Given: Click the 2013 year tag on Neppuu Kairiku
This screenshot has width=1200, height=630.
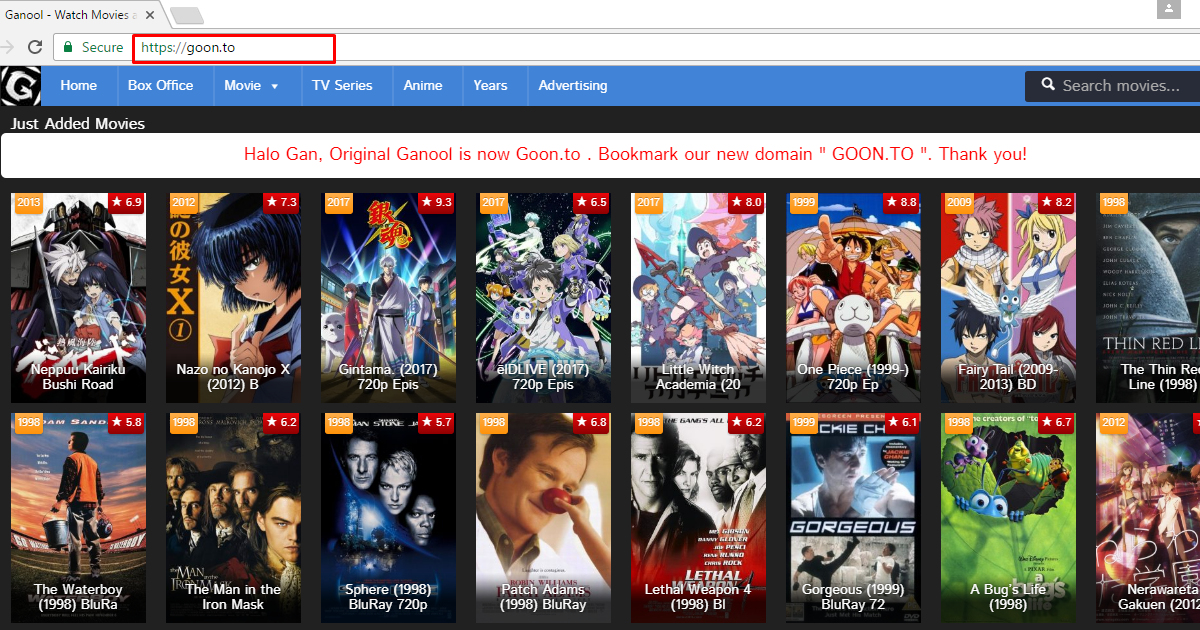Looking at the screenshot, I should [28, 202].
